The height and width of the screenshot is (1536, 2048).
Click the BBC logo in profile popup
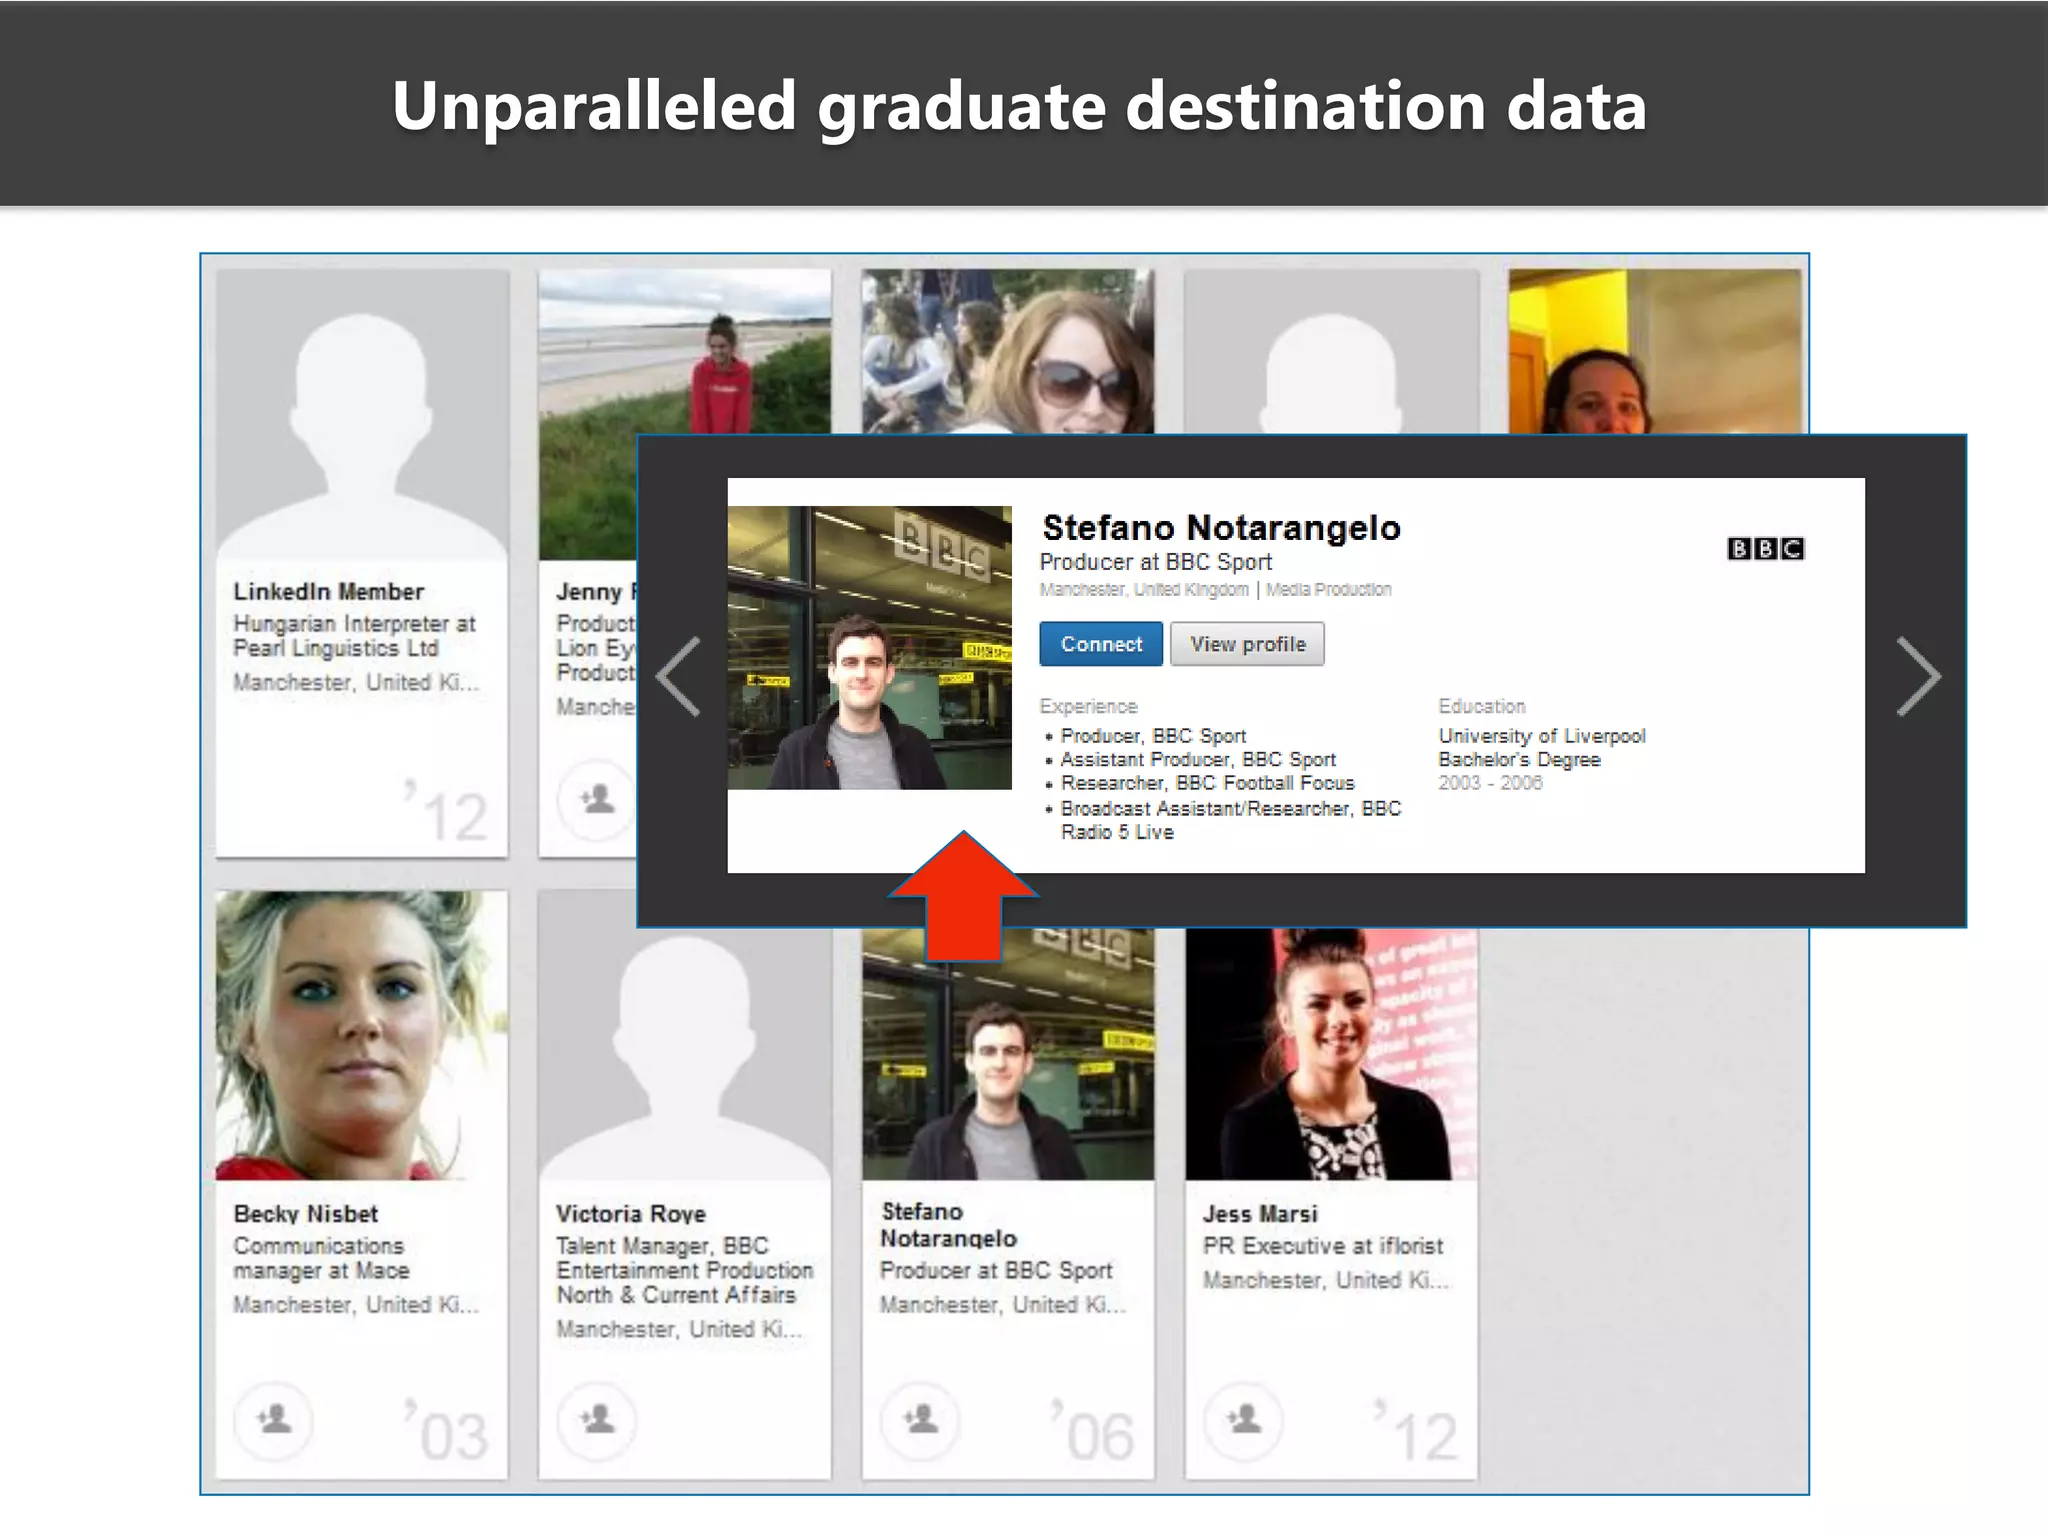1766,548
